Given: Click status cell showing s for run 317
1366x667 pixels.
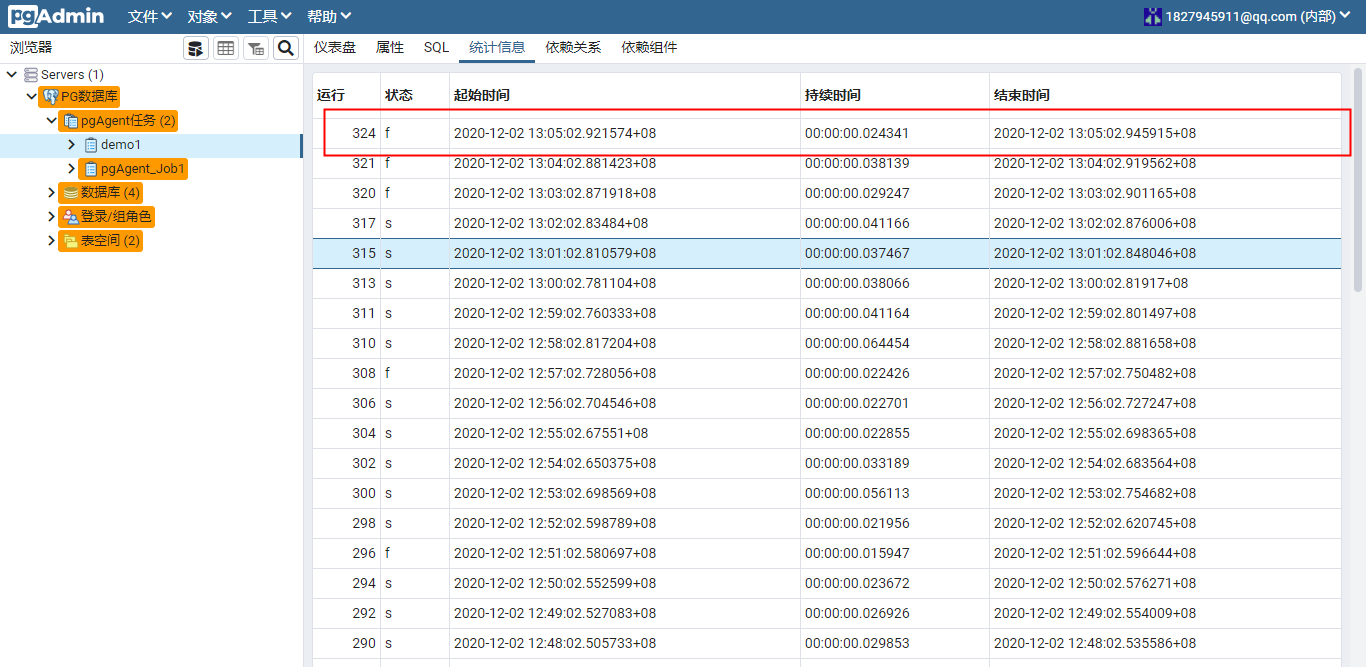Looking at the screenshot, I should [x=388, y=223].
